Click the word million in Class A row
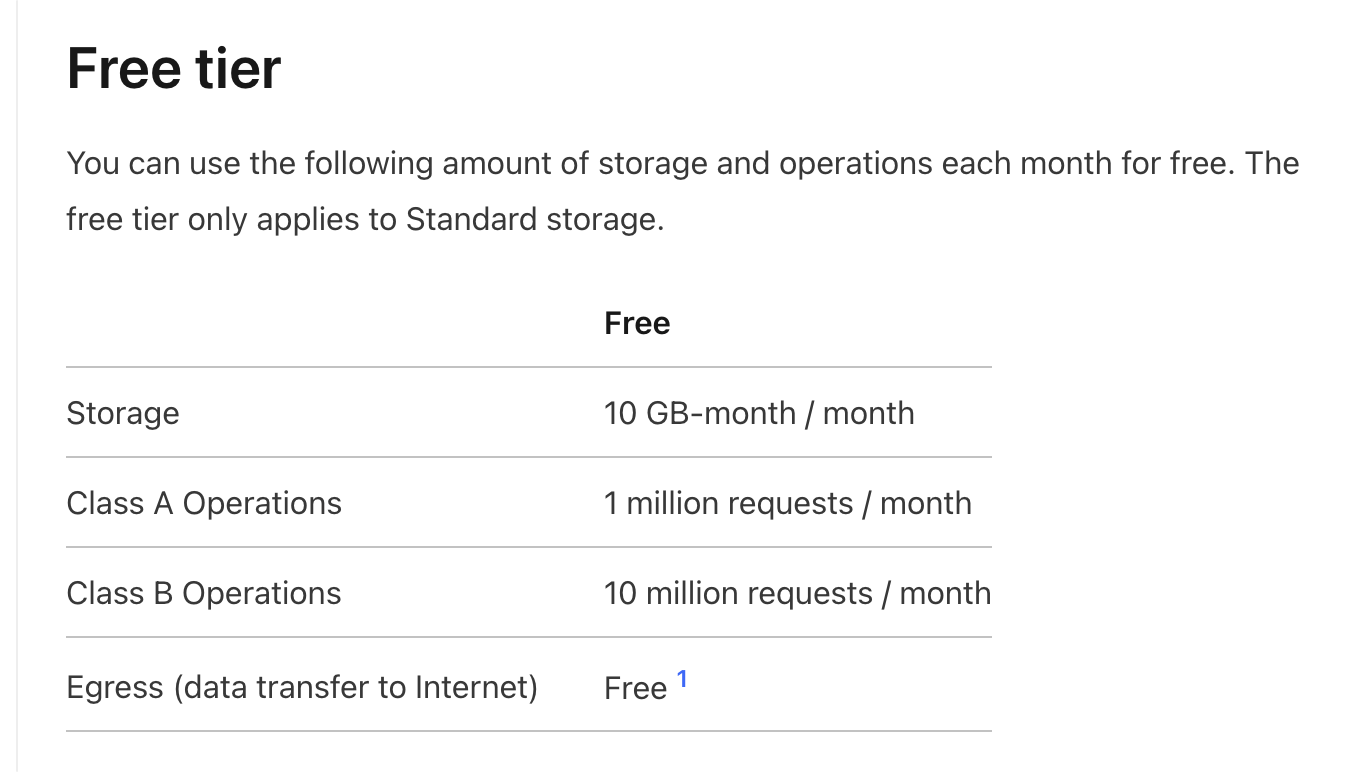This screenshot has width=1370, height=772. coord(674,503)
